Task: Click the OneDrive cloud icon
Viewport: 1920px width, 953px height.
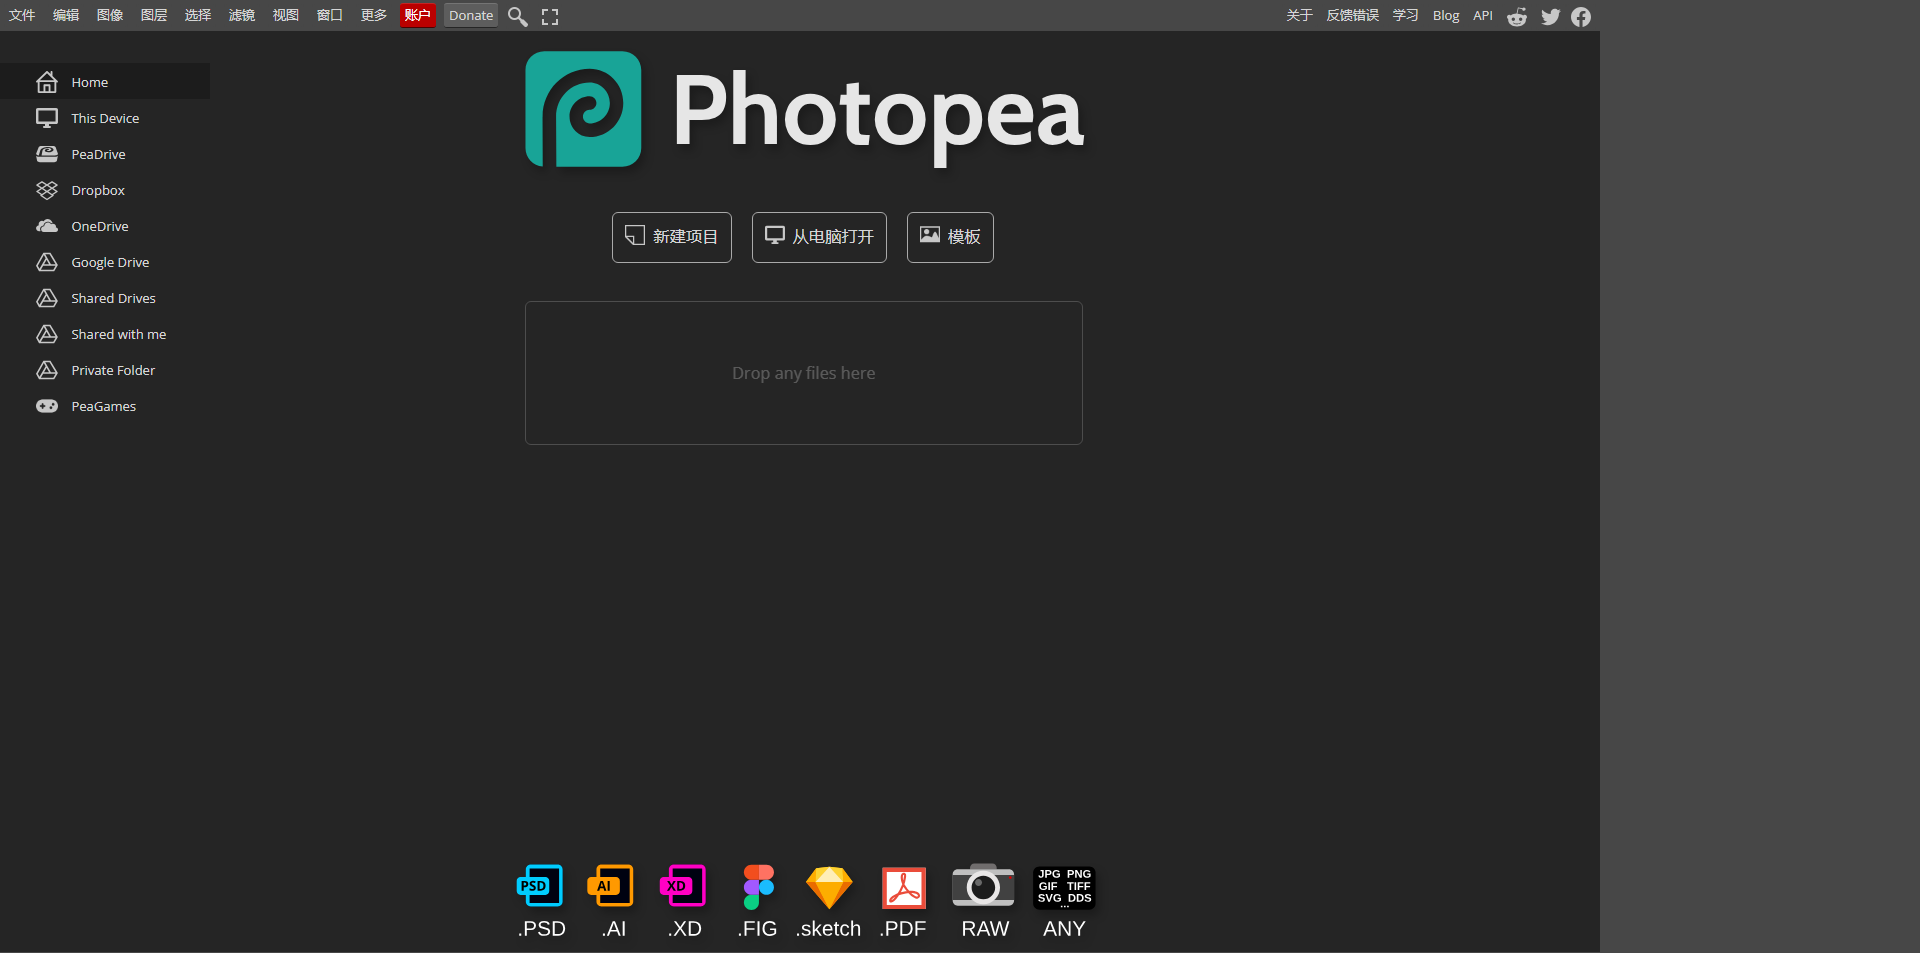Action: 47,226
